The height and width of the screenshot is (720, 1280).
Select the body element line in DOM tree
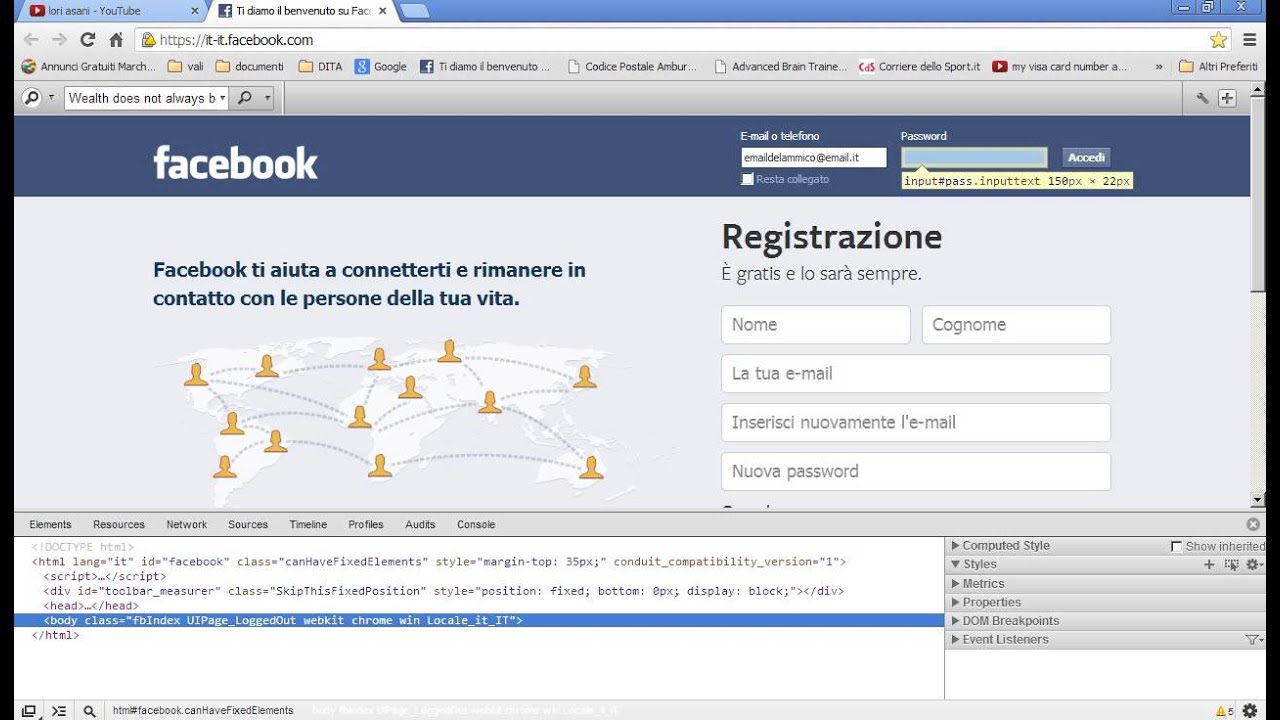(479, 620)
